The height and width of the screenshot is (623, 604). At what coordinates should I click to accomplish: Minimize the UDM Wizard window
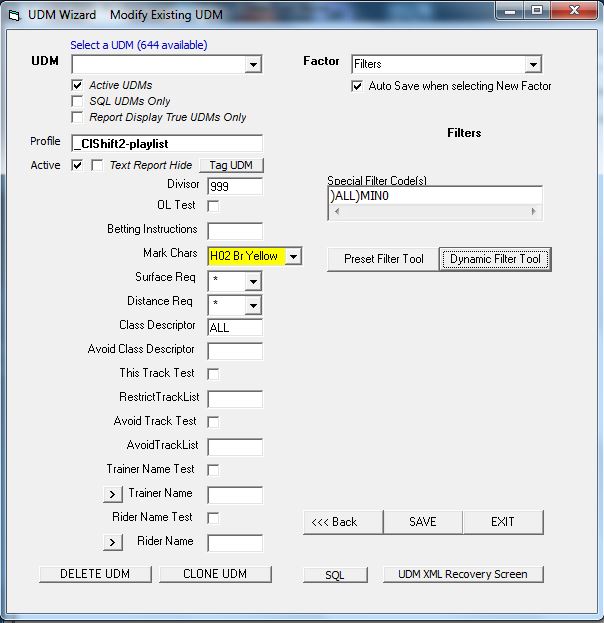[510, 11]
